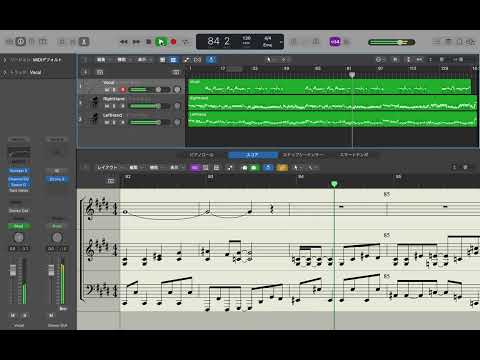Toggle the Inspector button in control bar

20,42
